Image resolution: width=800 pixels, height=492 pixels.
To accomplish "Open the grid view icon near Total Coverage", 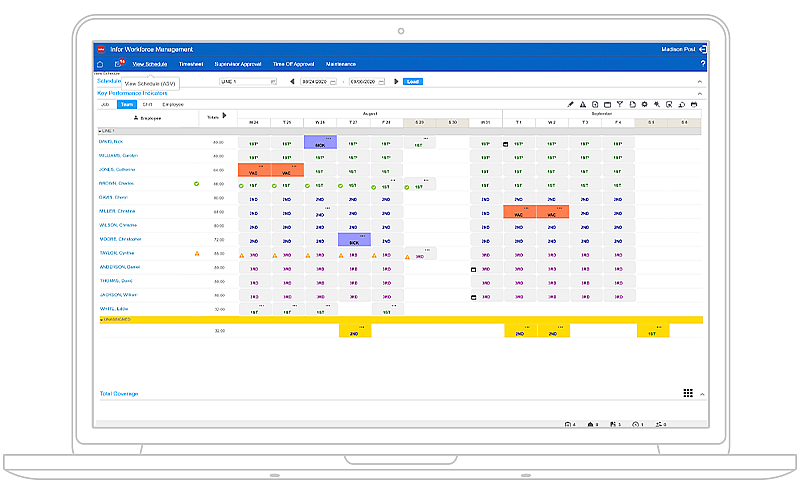I will [x=688, y=394].
